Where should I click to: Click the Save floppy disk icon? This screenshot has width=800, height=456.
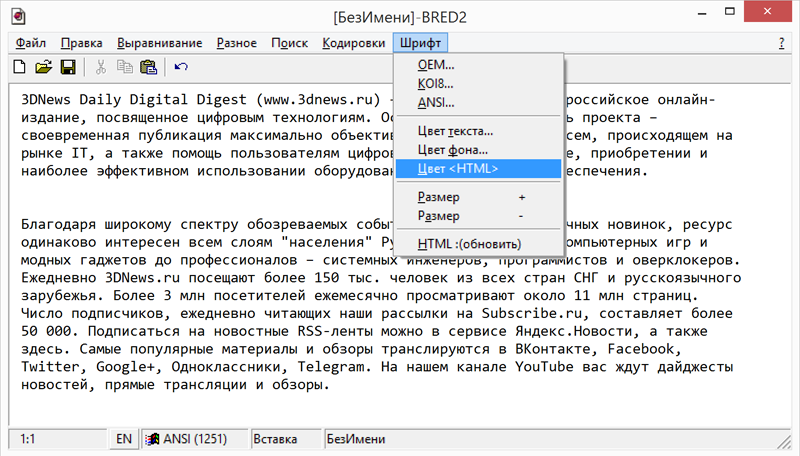tap(68, 67)
